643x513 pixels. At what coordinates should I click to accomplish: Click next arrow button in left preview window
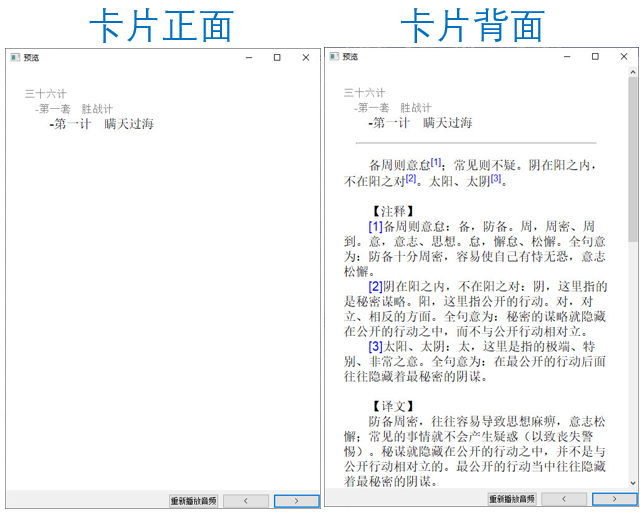coord(296,501)
